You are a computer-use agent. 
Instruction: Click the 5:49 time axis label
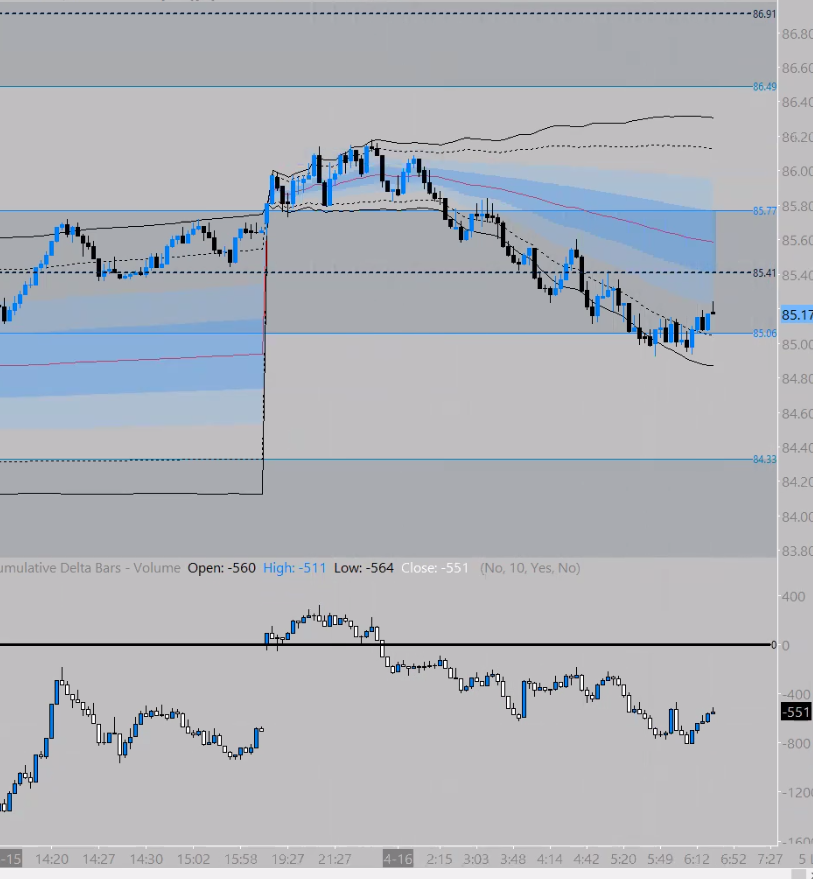(x=660, y=859)
